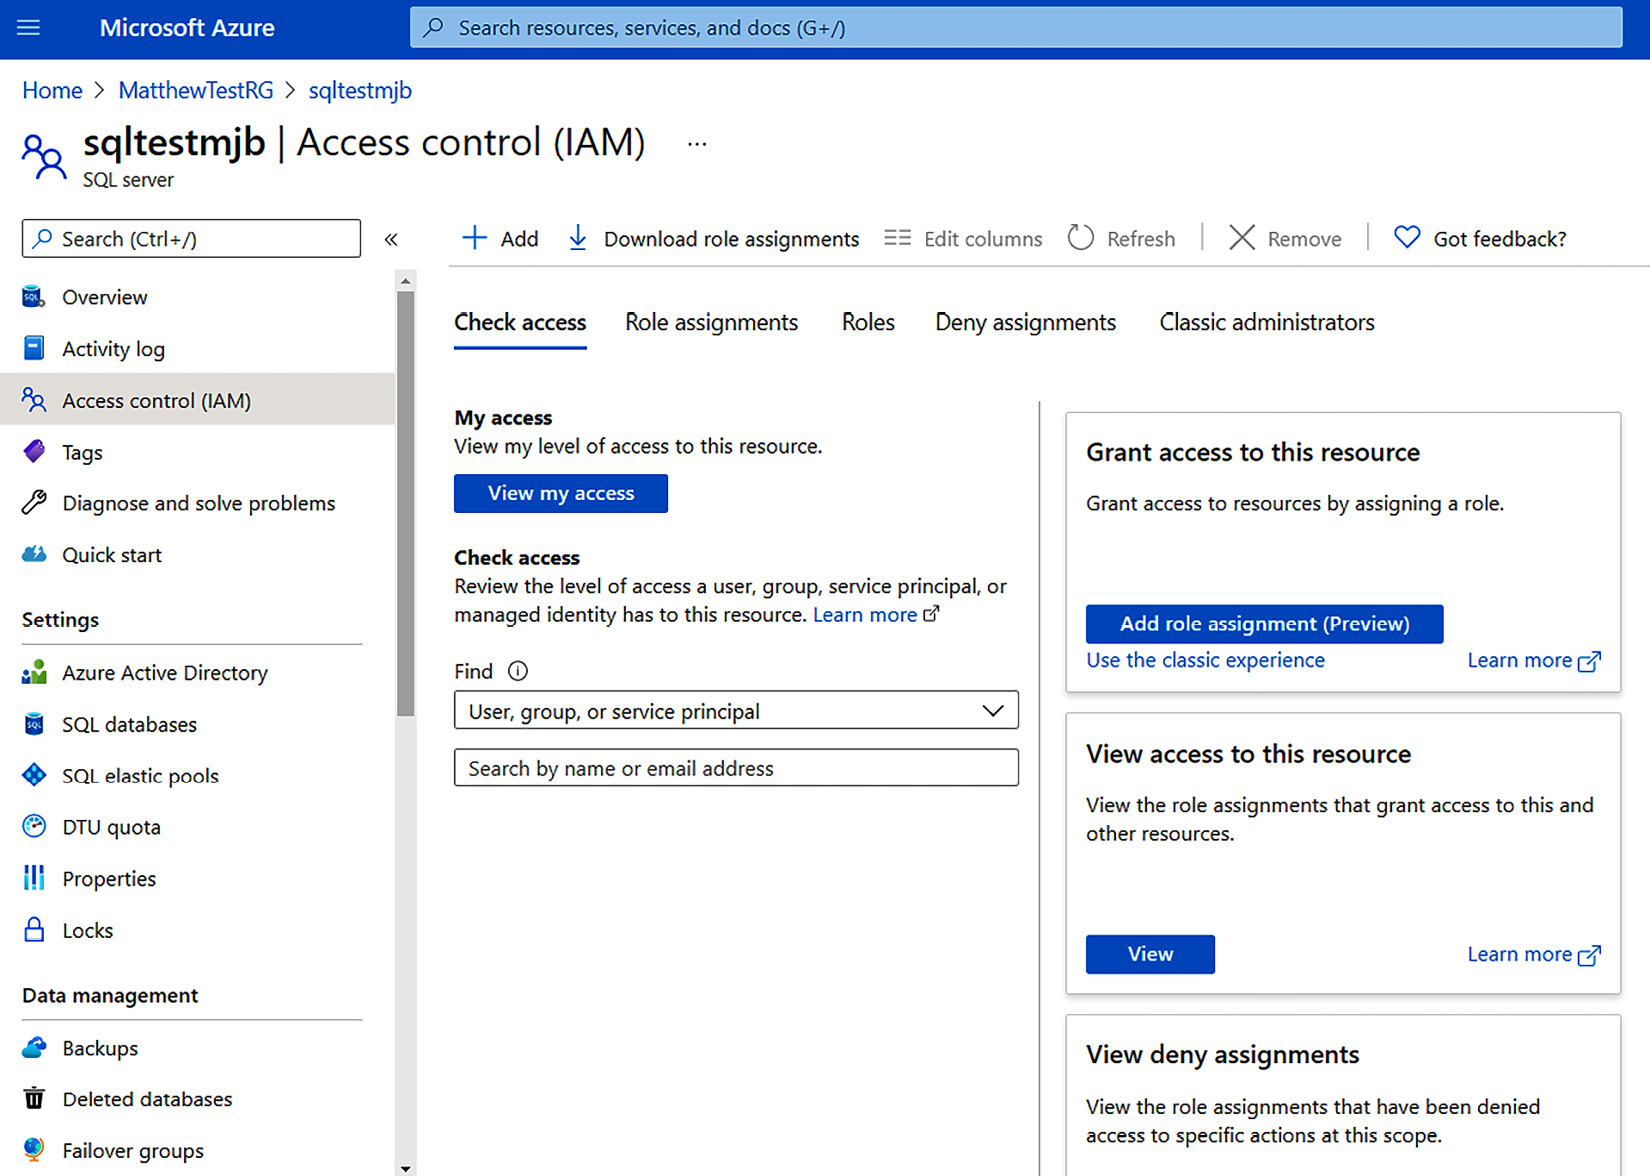Open the hamburger portal menu
The image size is (1650, 1176).
29,27
